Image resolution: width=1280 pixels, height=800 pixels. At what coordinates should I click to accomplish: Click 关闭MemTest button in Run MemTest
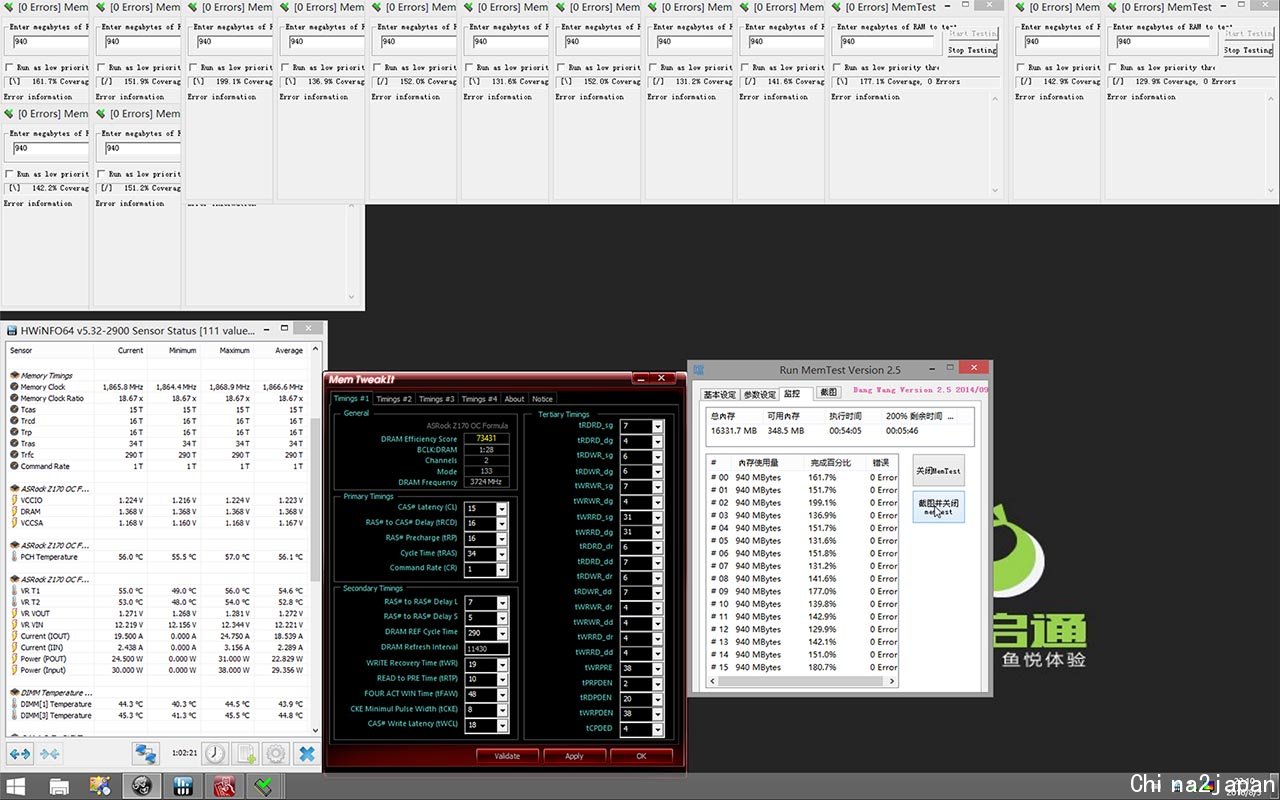coord(938,471)
